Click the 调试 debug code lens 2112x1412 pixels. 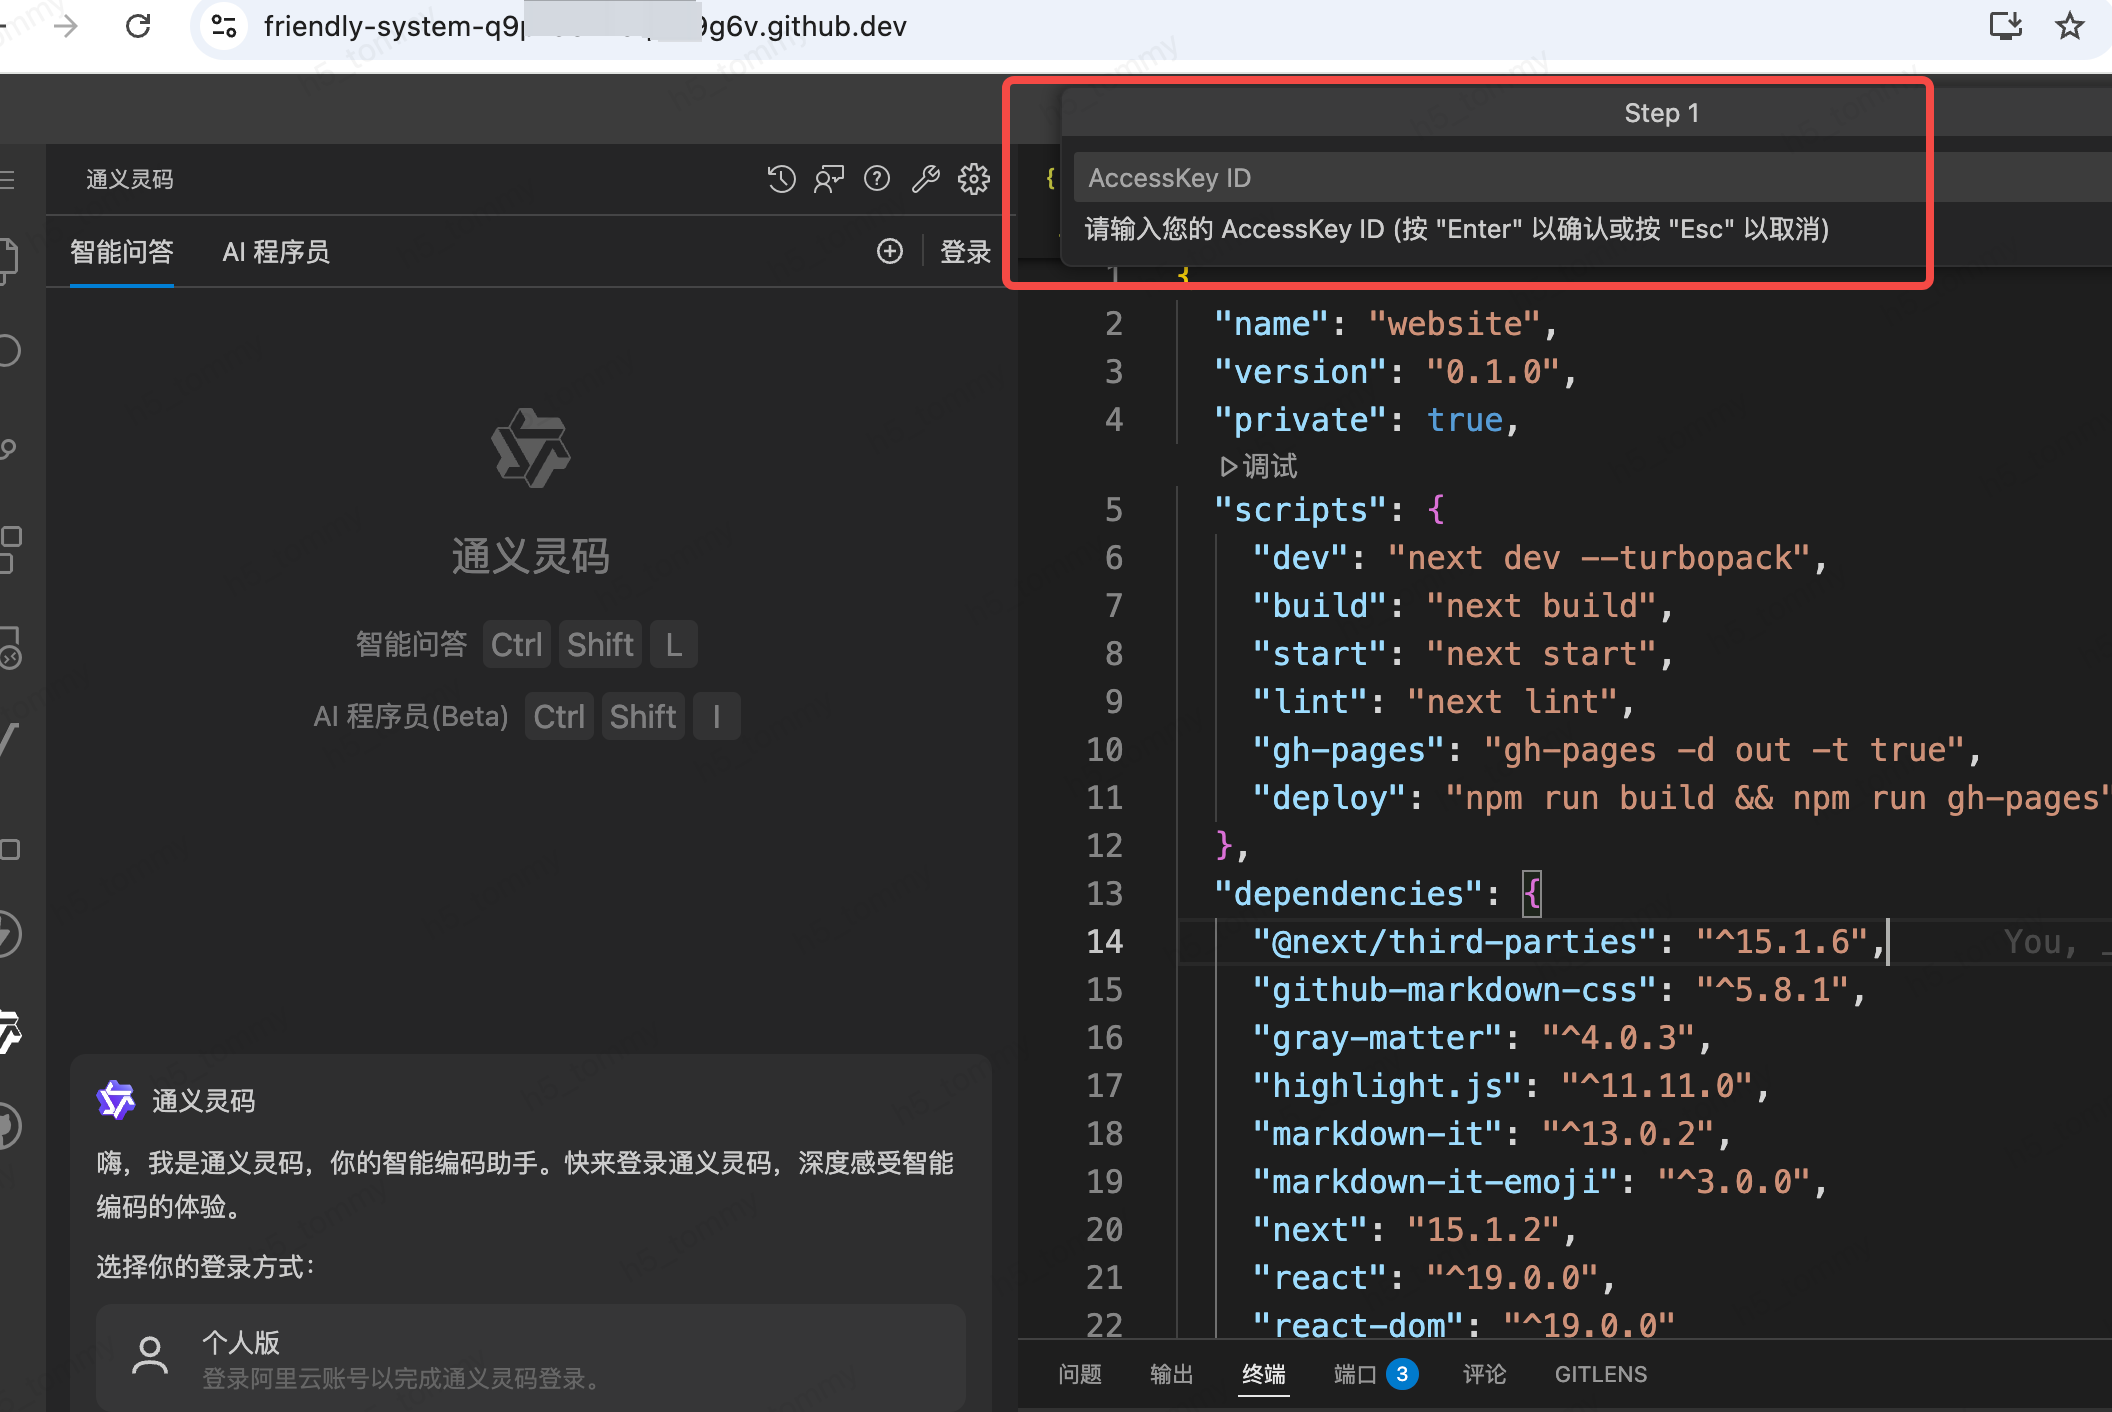pos(1259,466)
